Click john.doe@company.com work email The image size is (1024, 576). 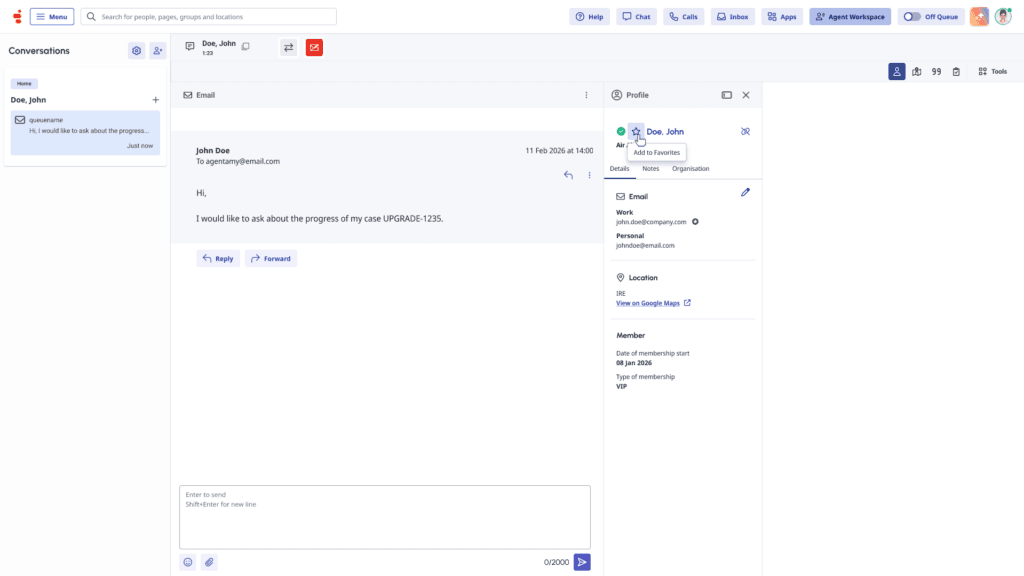tap(651, 222)
